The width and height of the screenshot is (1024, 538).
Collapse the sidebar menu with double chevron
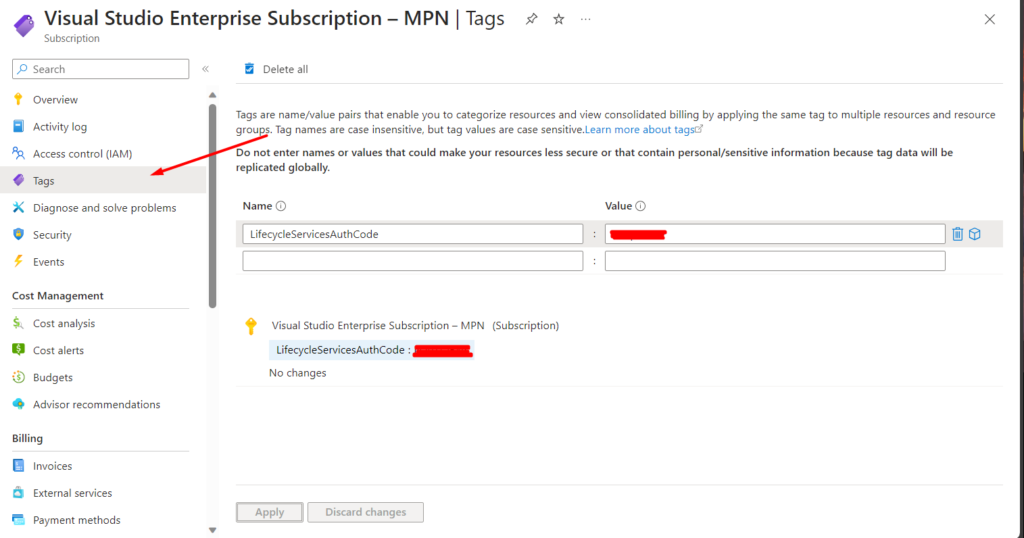205,69
